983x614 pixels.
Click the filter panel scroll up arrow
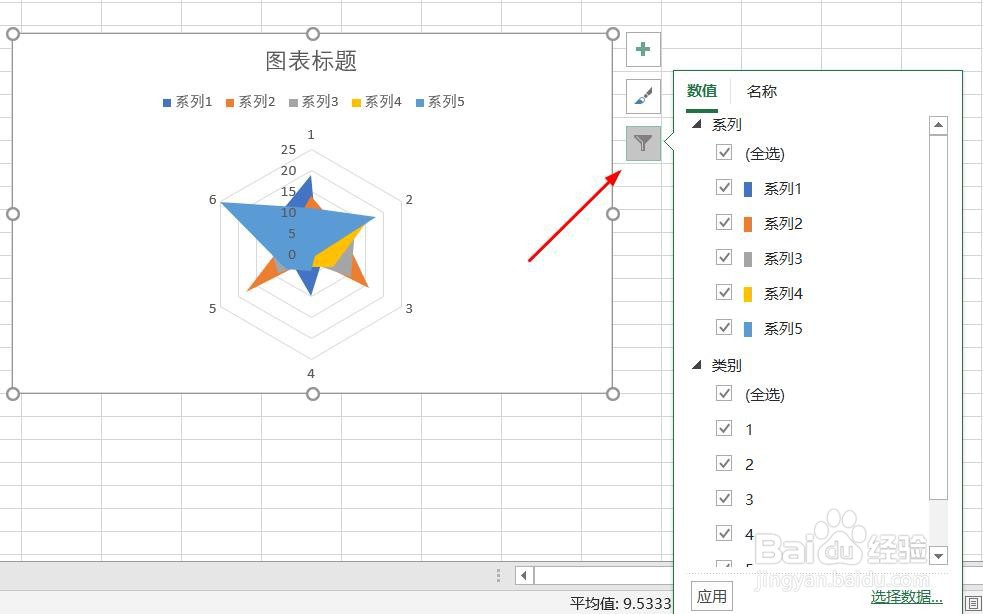click(x=938, y=125)
